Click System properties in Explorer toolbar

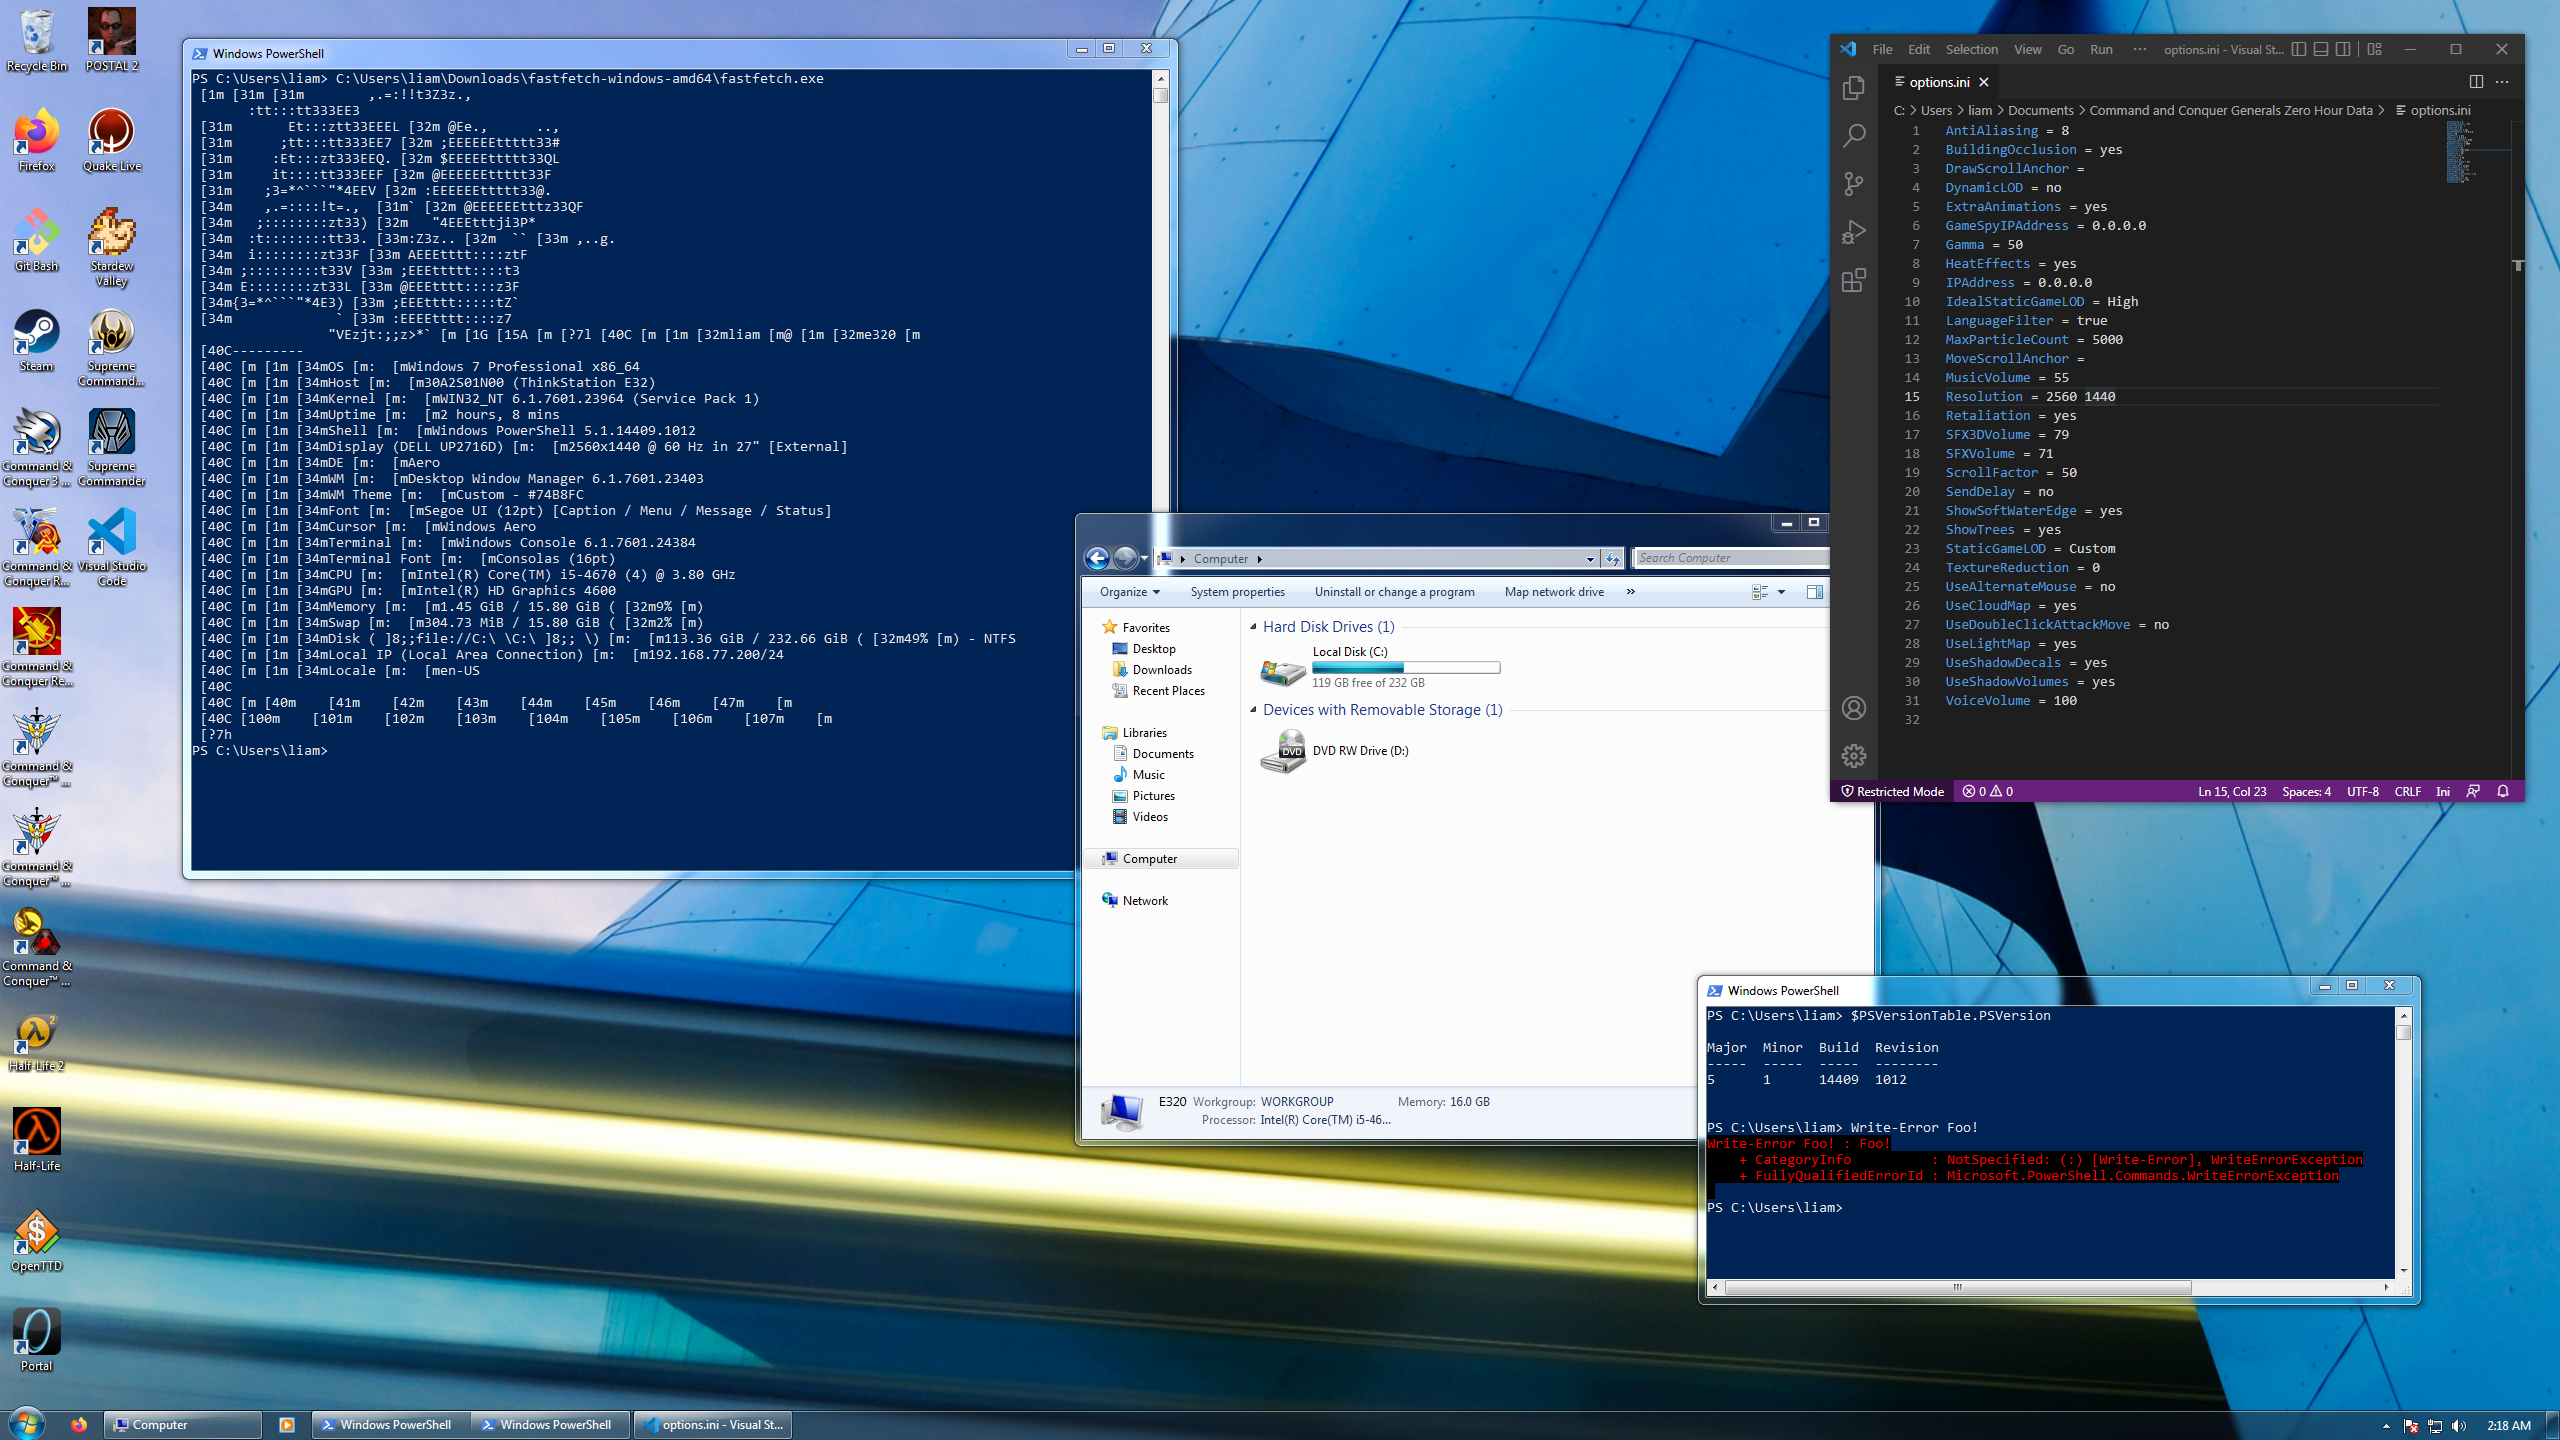click(x=1237, y=592)
